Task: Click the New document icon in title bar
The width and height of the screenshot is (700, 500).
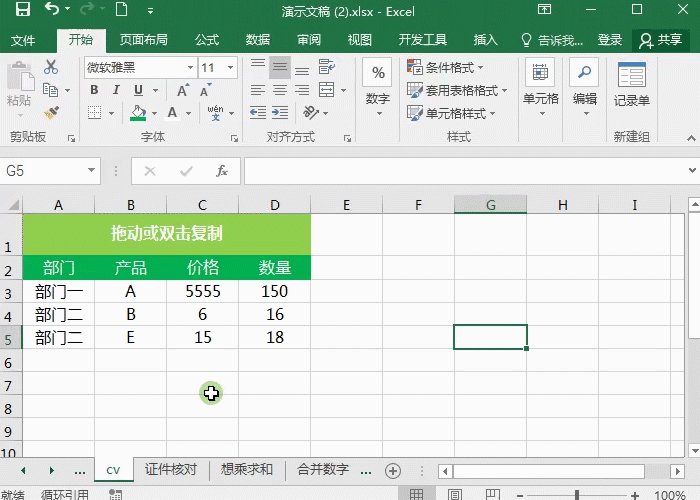Action: point(121,9)
